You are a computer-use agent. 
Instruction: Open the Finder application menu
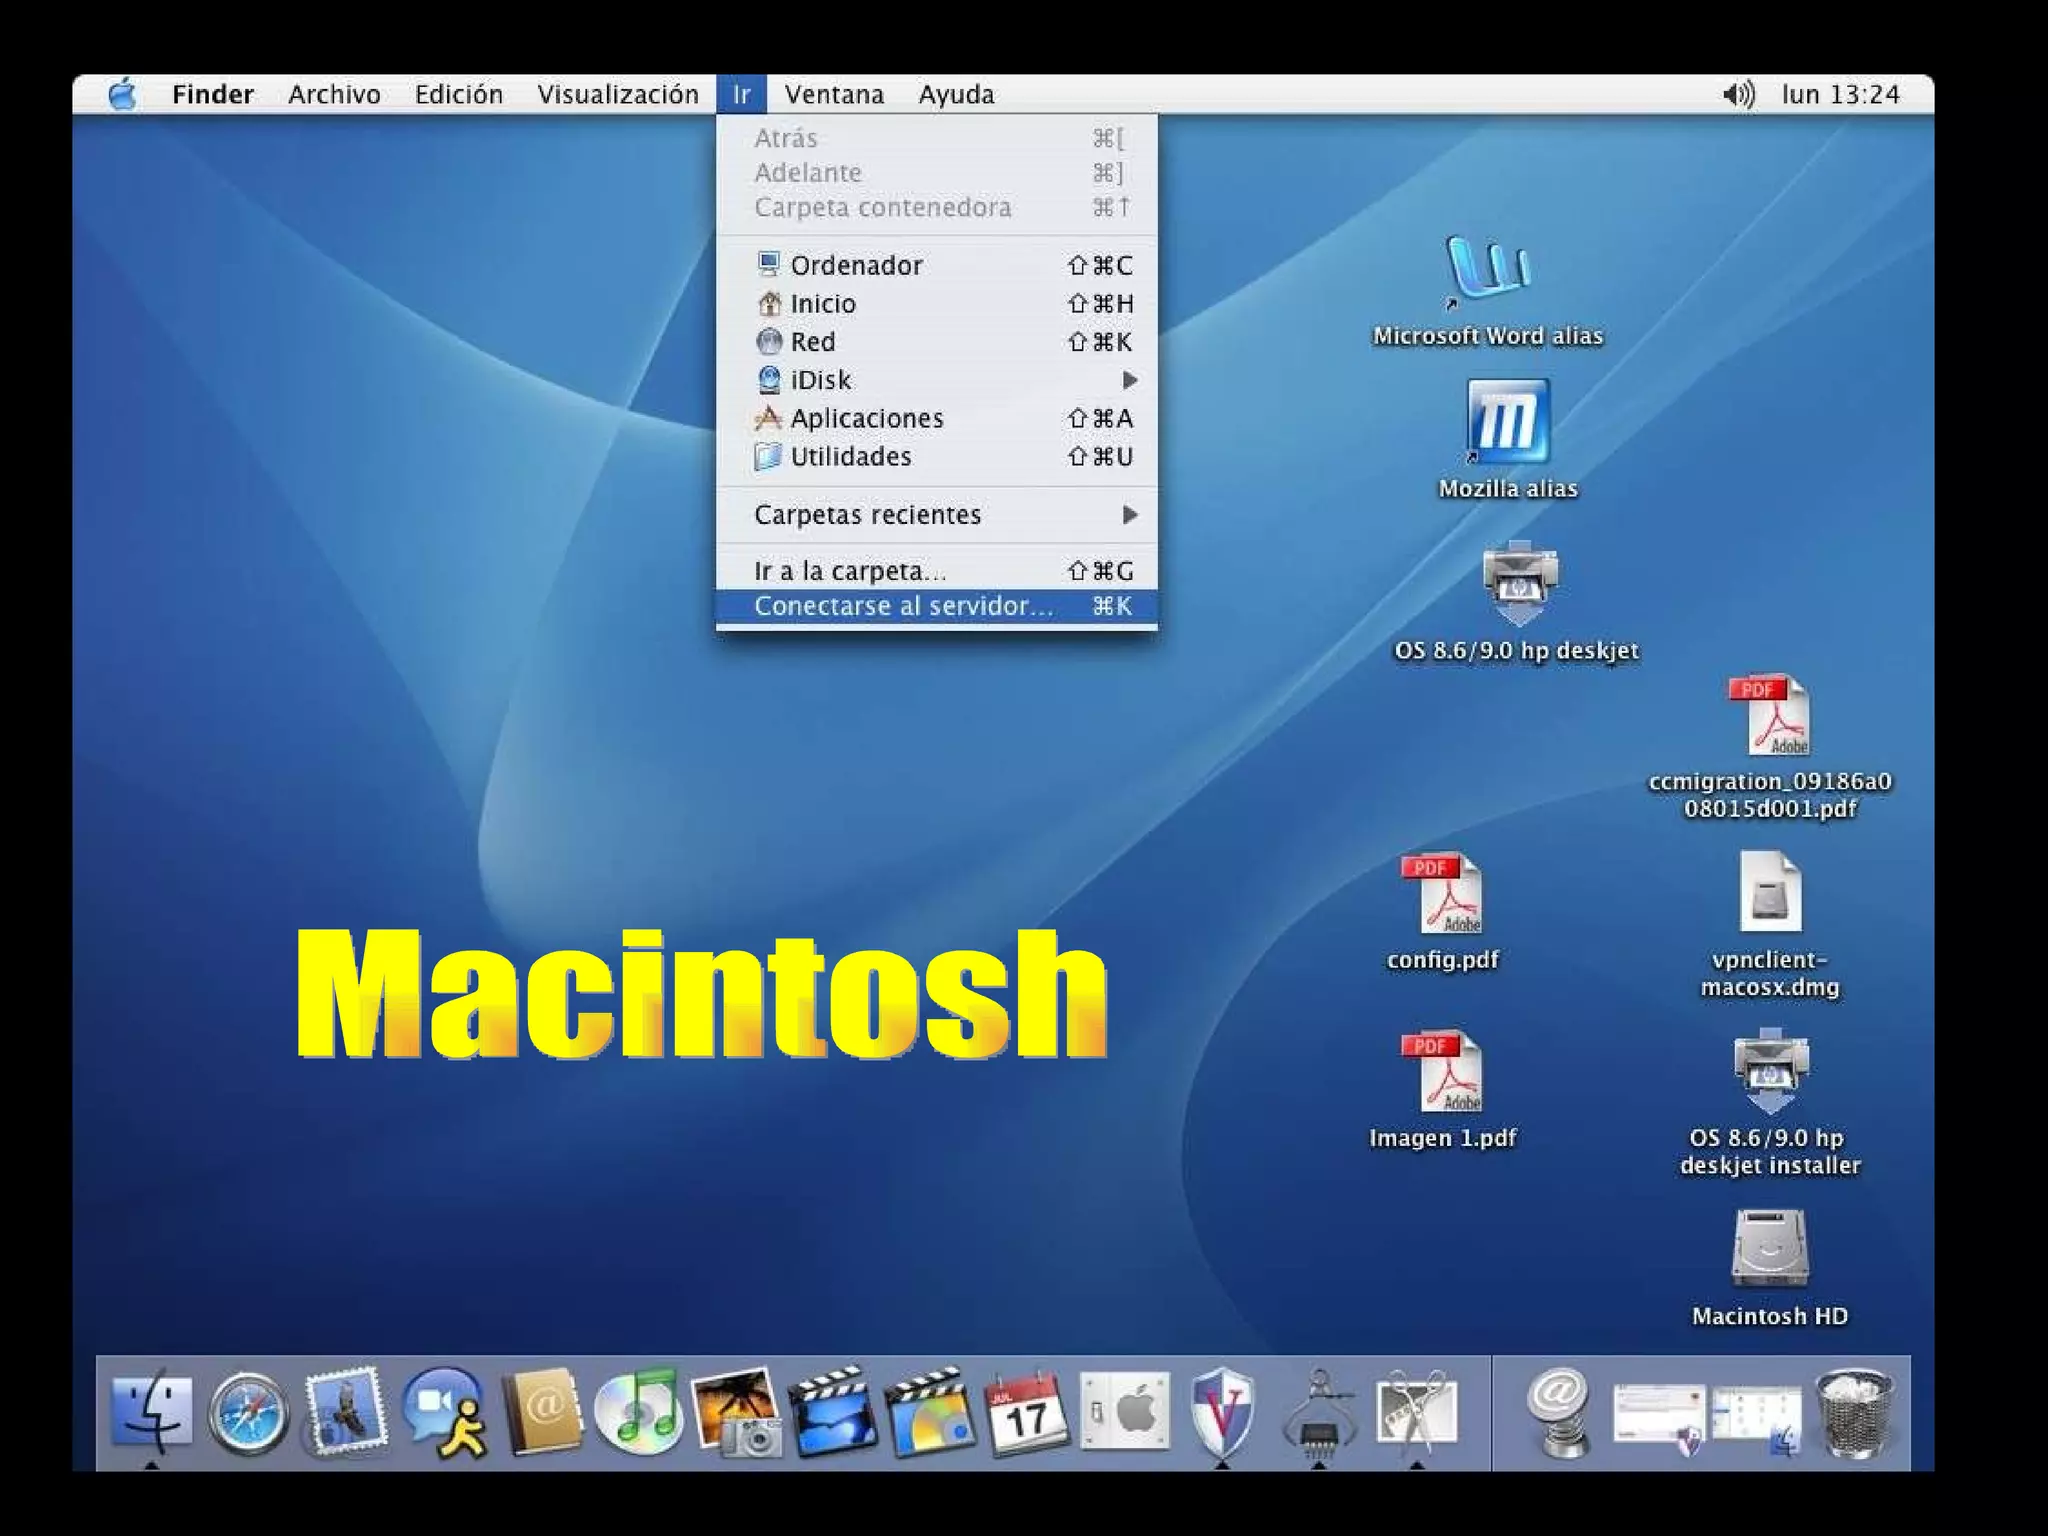[x=212, y=94]
